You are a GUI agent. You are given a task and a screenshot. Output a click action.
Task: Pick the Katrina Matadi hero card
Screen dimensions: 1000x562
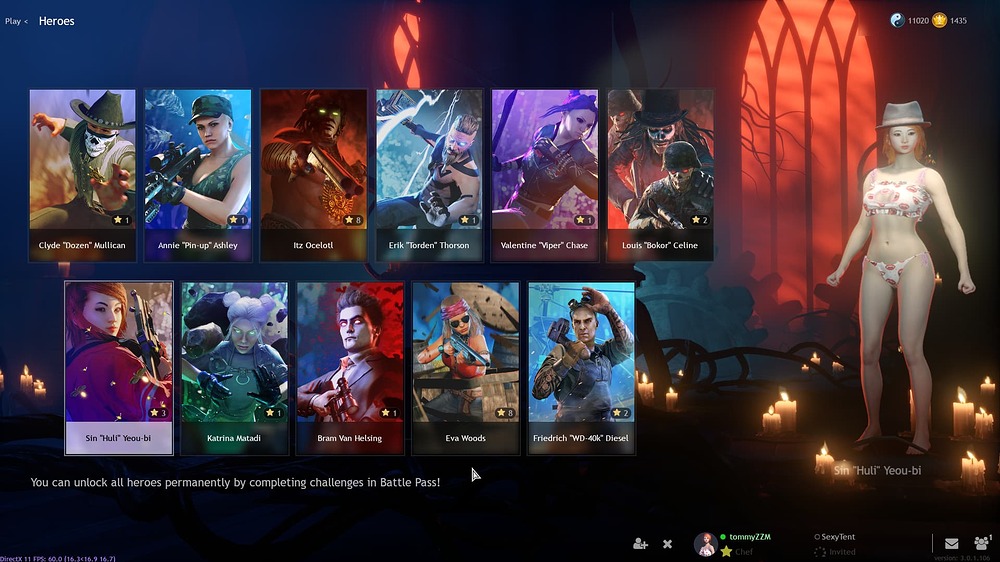tap(234, 368)
